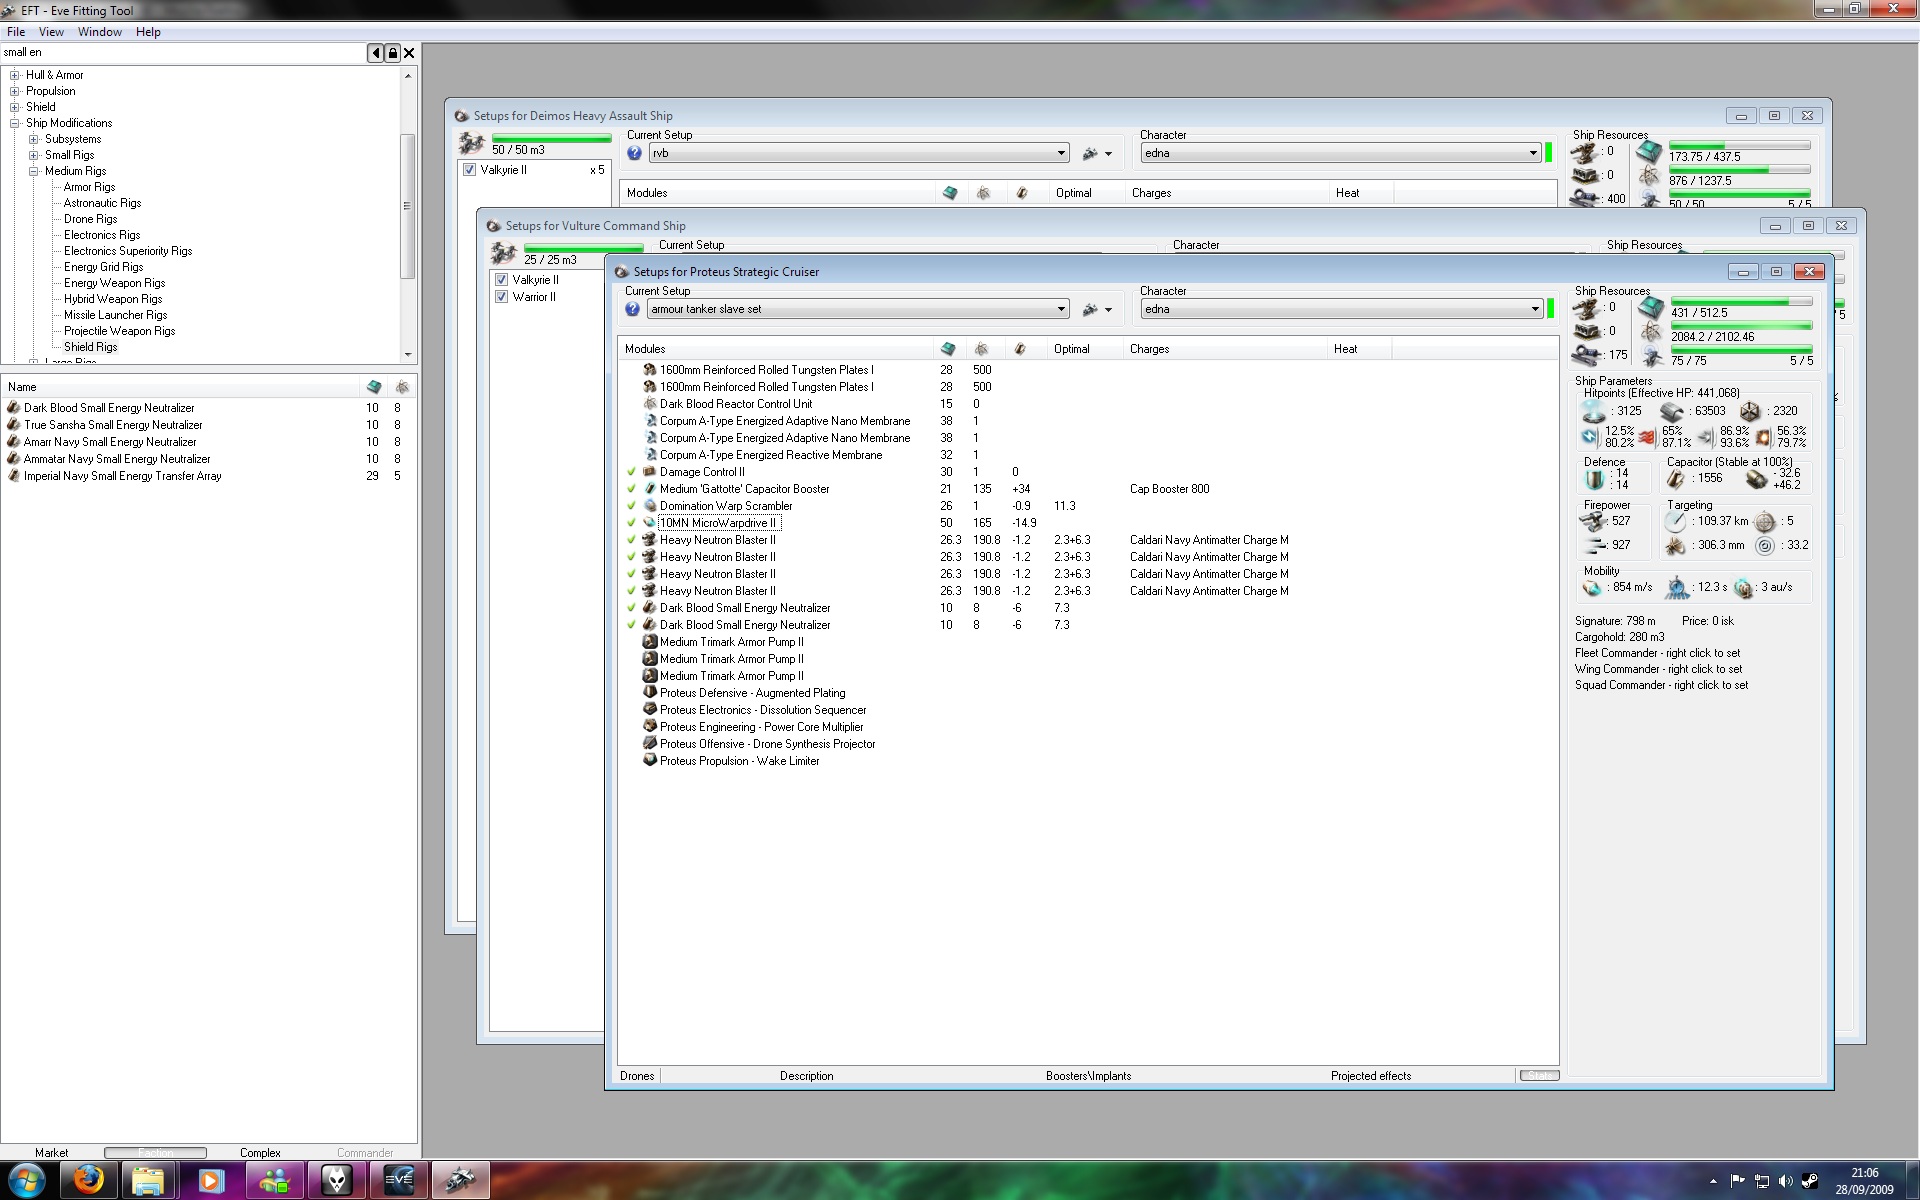Click the blue help icon in Proteus setup
The height and width of the screenshot is (1200, 1920).
point(633,309)
